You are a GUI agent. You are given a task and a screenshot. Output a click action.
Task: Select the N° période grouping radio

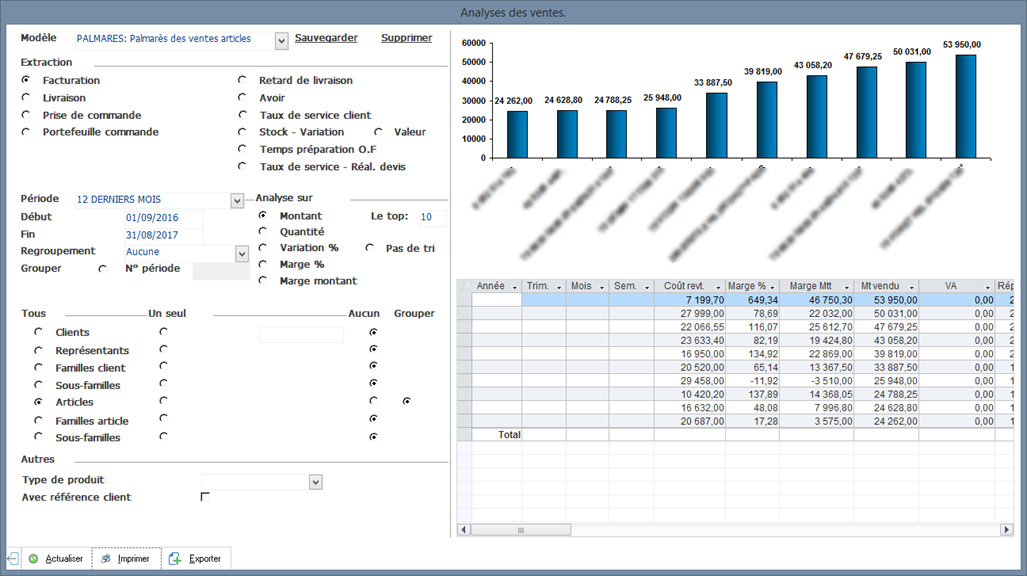click(102, 269)
